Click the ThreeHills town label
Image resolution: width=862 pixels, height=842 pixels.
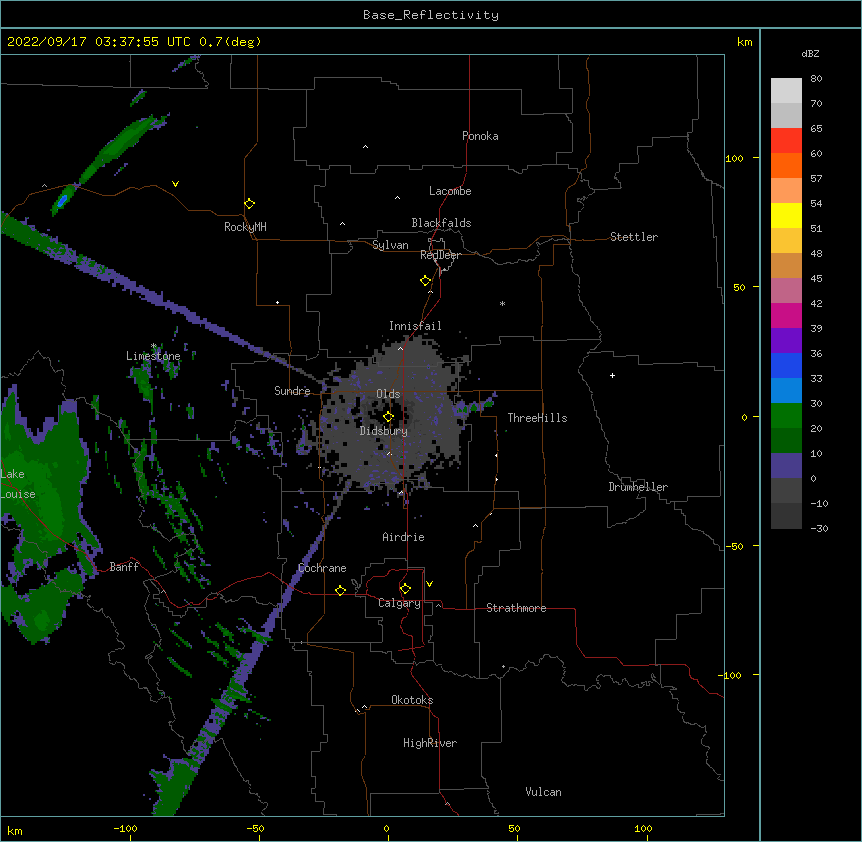point(537,418)
